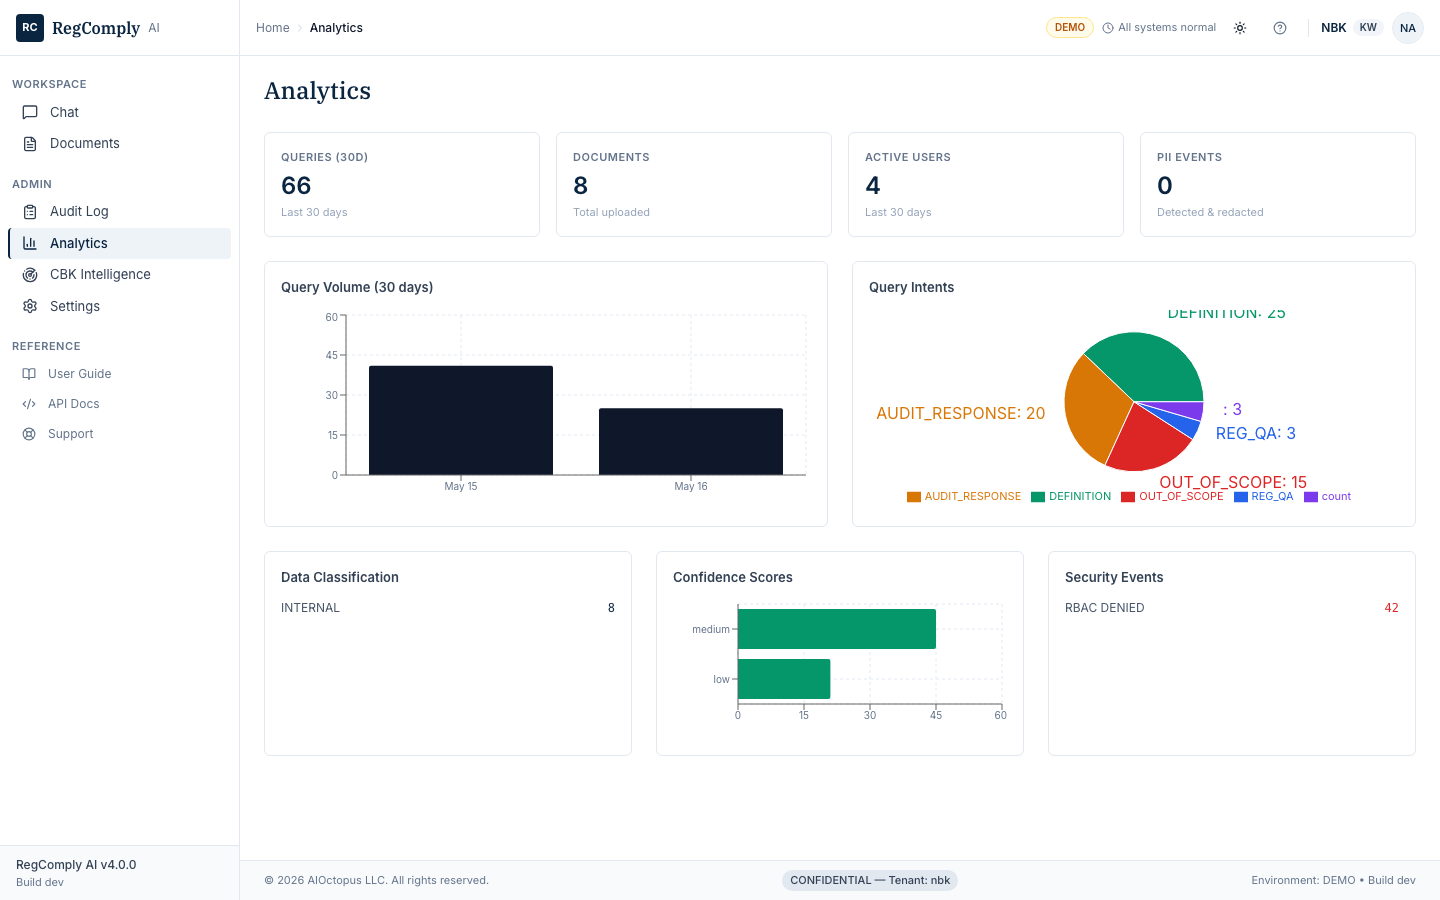Click the PII Events card value 0
The height and width of the screenshot is (900, 1440).
point(1165,186)
